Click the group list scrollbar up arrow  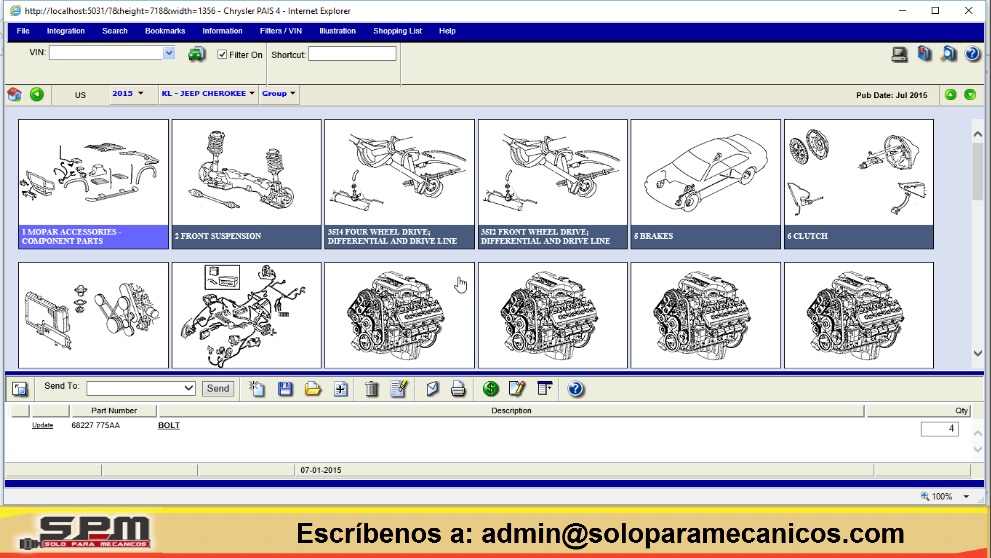(x=977, y=134)
